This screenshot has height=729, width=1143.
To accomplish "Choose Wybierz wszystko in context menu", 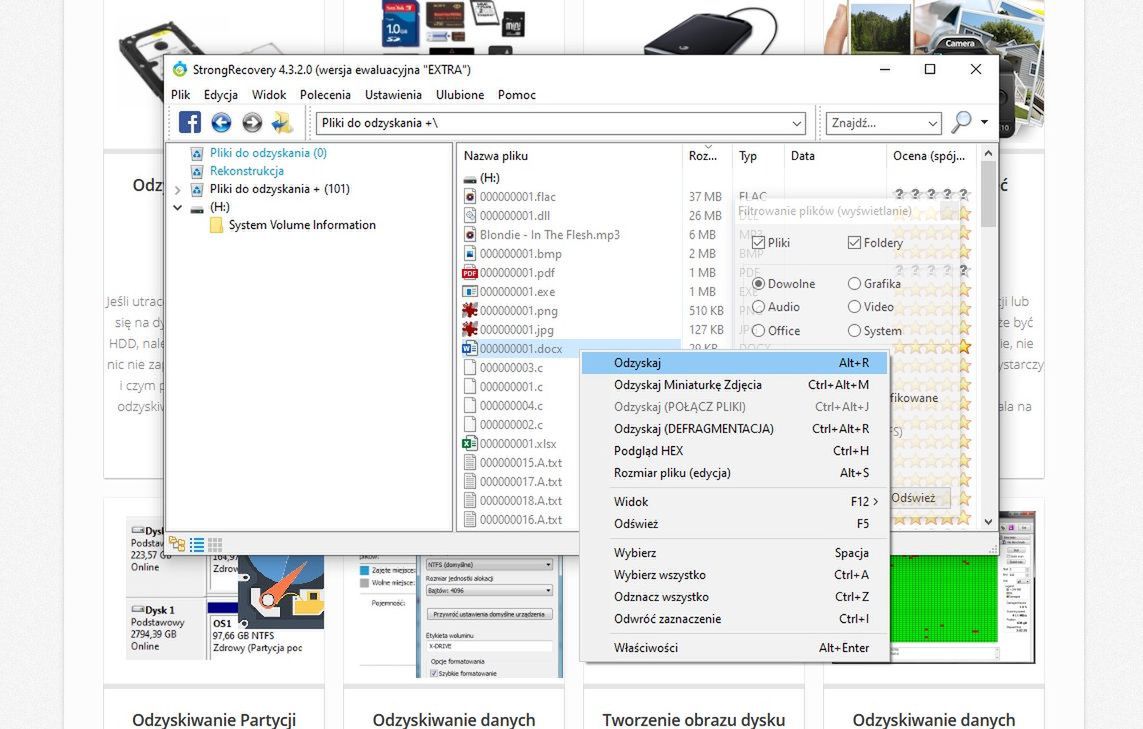I will [x=735, y=574].
